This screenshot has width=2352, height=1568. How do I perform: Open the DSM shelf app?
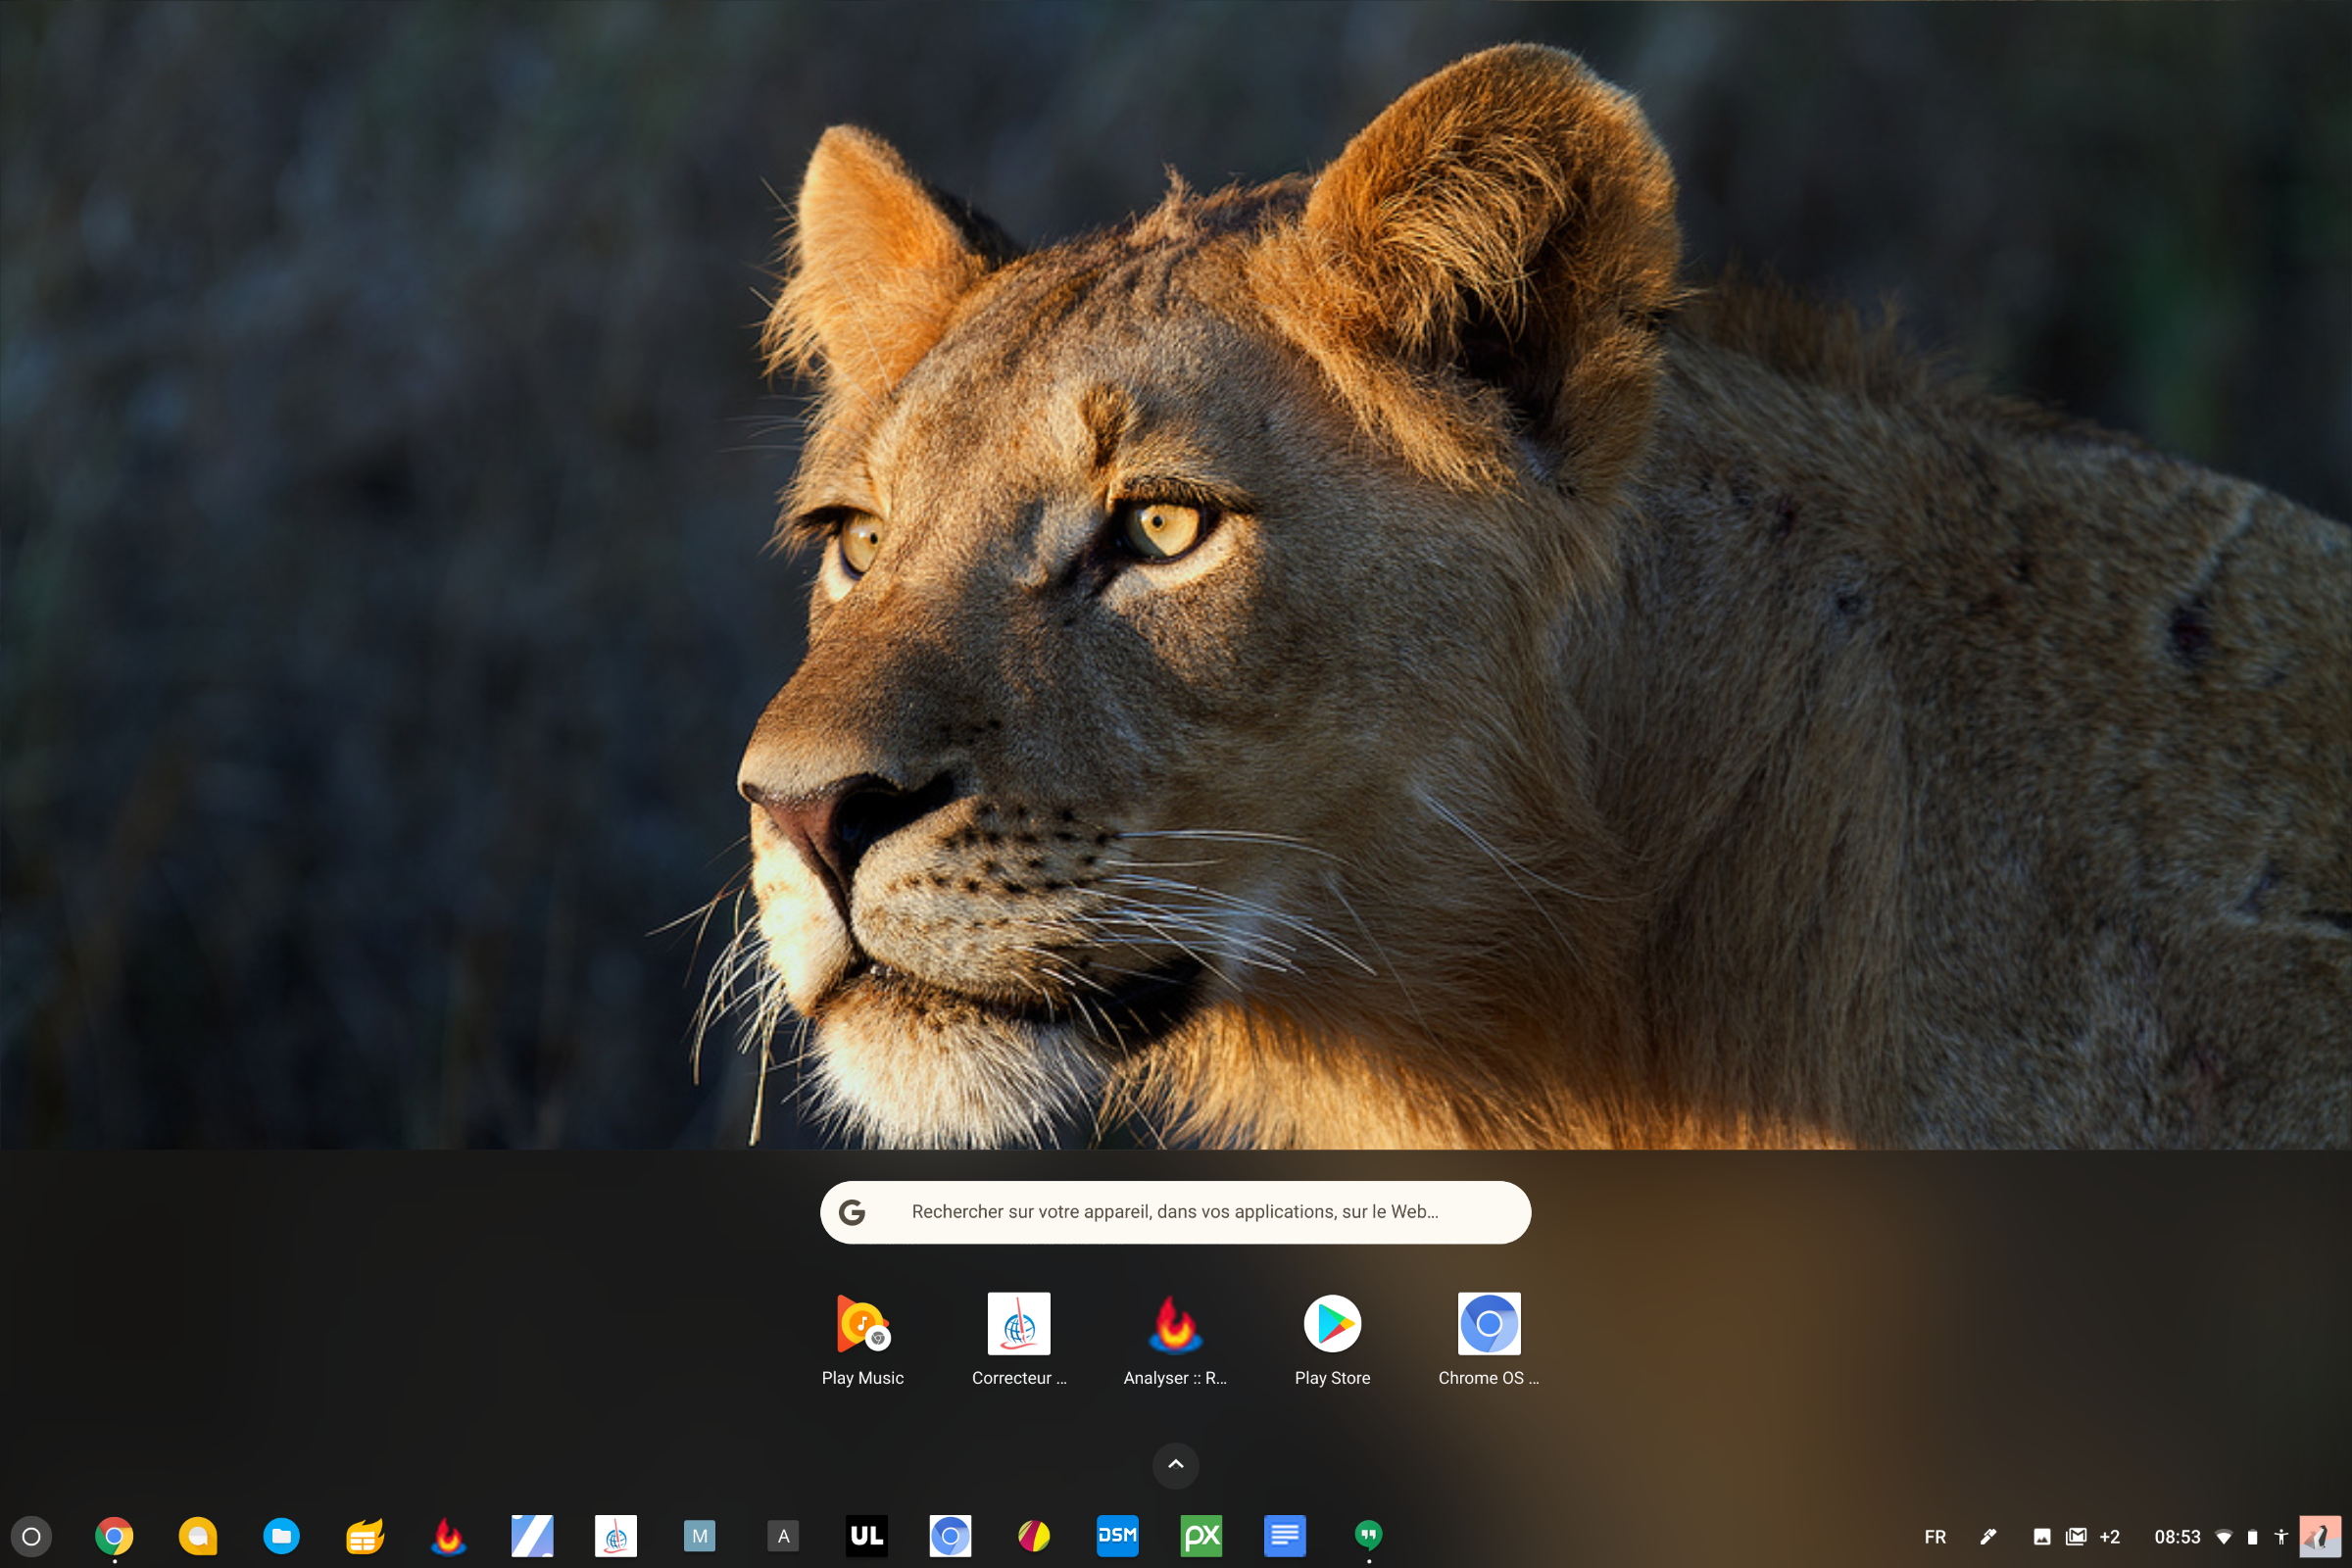pyautogui.click(x=1117, y=1536)
